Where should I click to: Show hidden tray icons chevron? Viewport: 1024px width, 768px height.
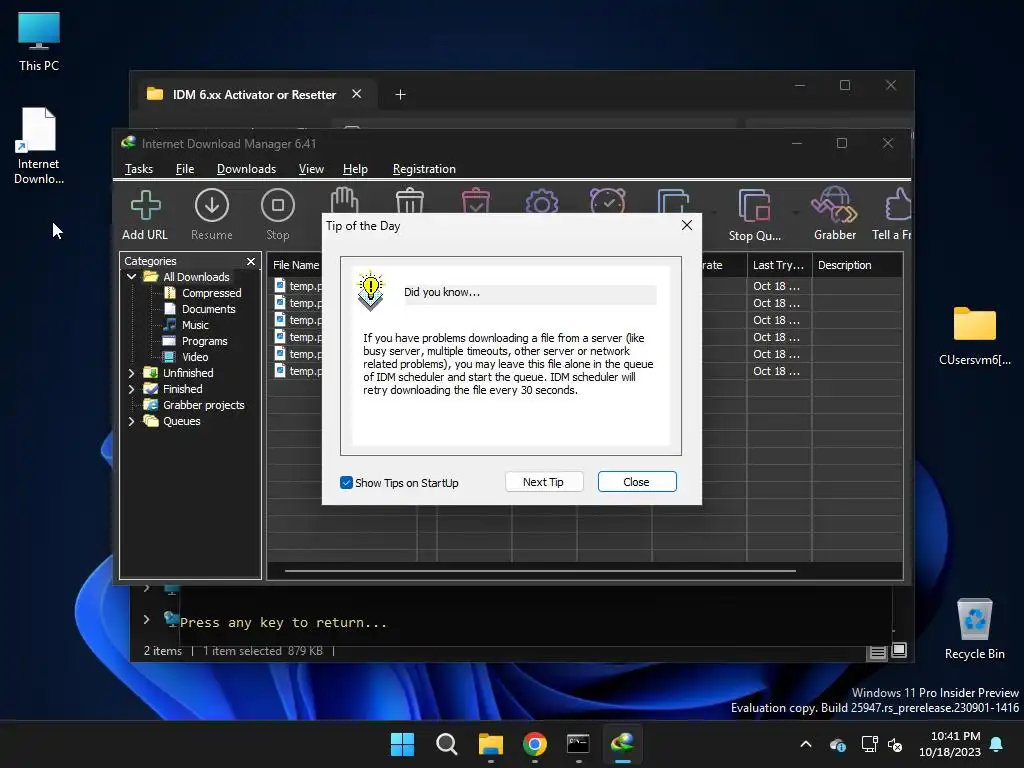tap(806, 744)
